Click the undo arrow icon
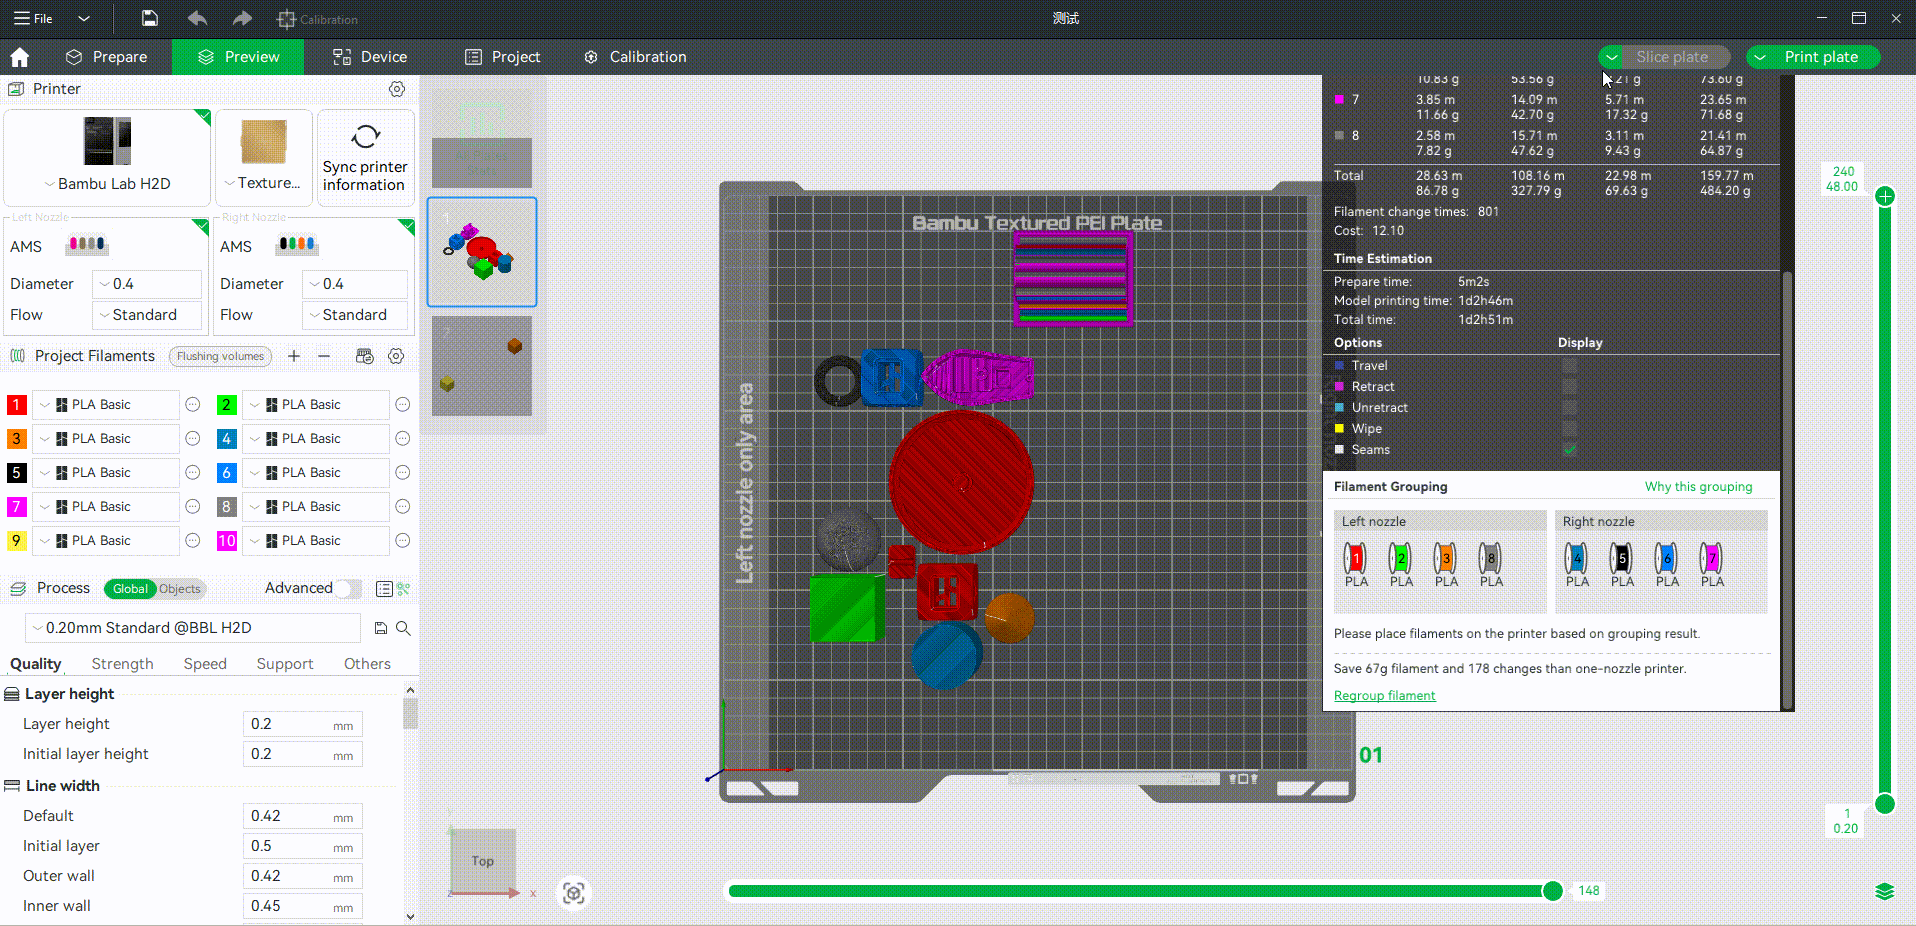The width and height of the screenshot is (1916, 926). [x=197, y=18]
